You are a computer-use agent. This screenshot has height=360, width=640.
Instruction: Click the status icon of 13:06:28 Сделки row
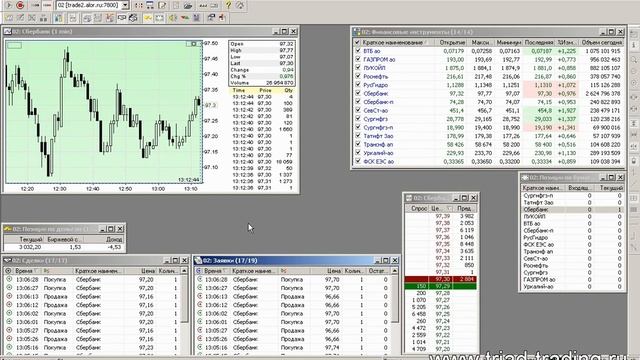tap(9, 279)
